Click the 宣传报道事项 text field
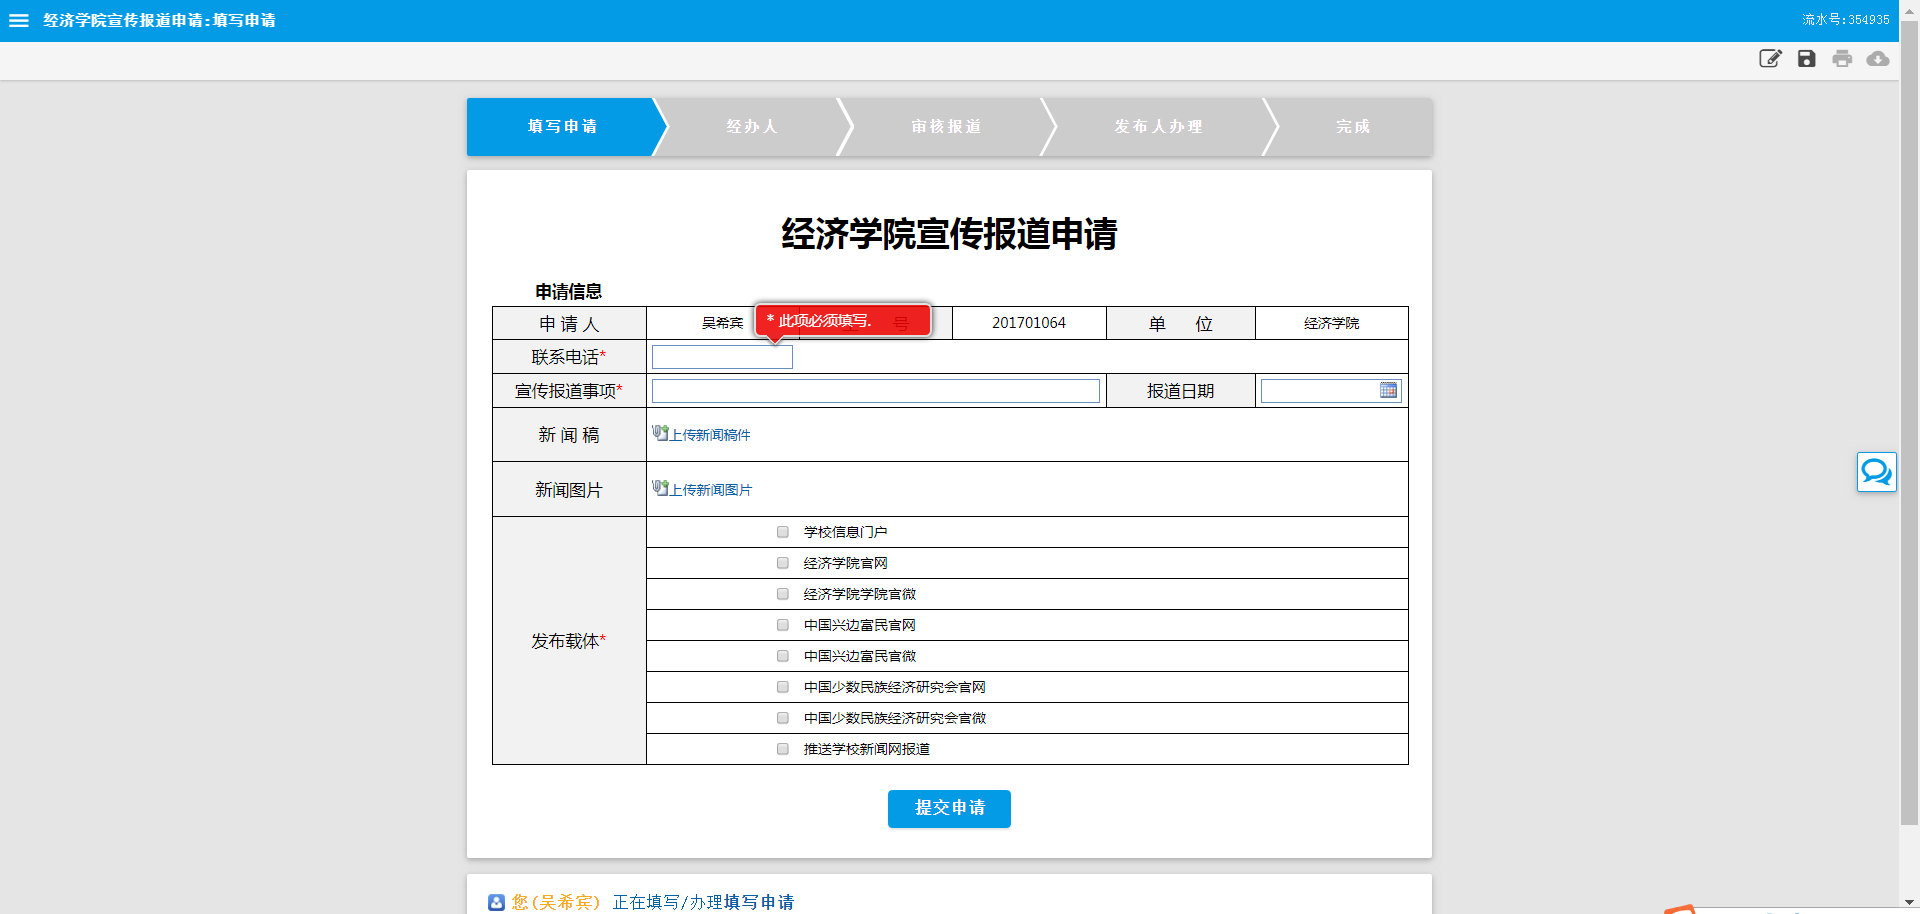The height and width of the screenshot is (914, 1920). (875, 391)
